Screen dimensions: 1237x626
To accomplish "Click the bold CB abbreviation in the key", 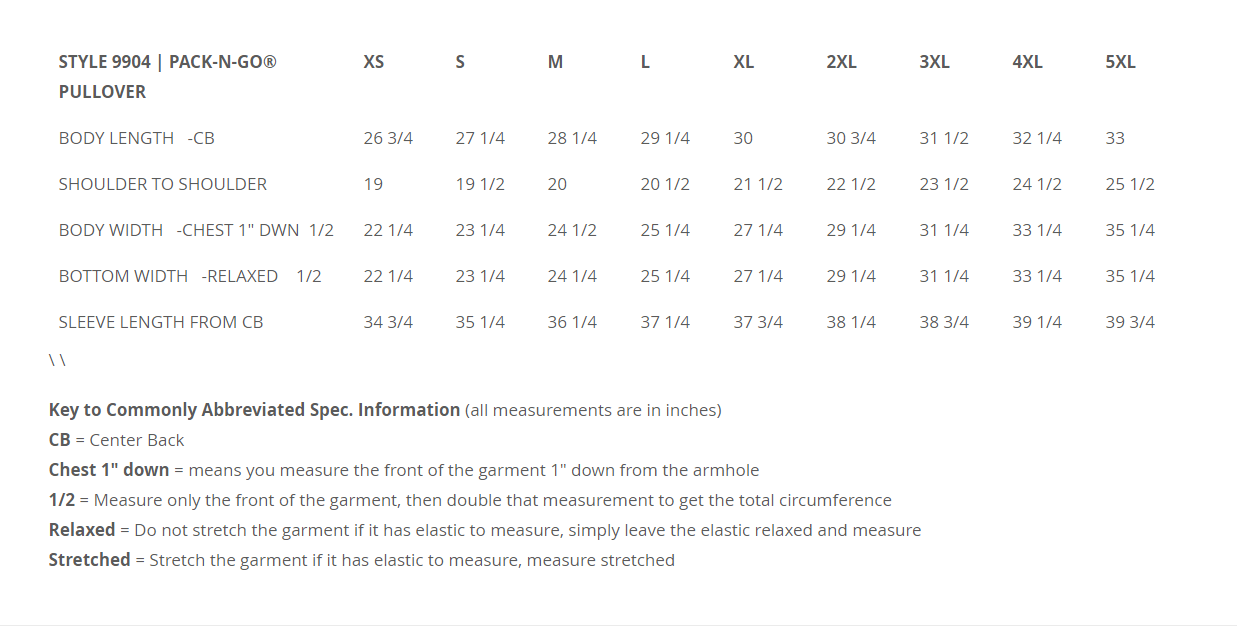I will (x=60, y=440).
